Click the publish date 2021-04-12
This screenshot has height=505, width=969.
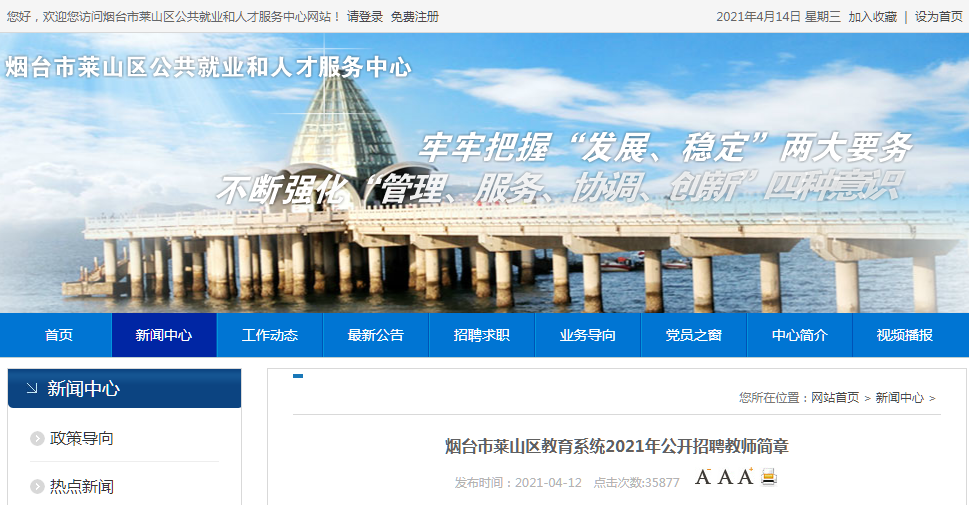(548, 483)
